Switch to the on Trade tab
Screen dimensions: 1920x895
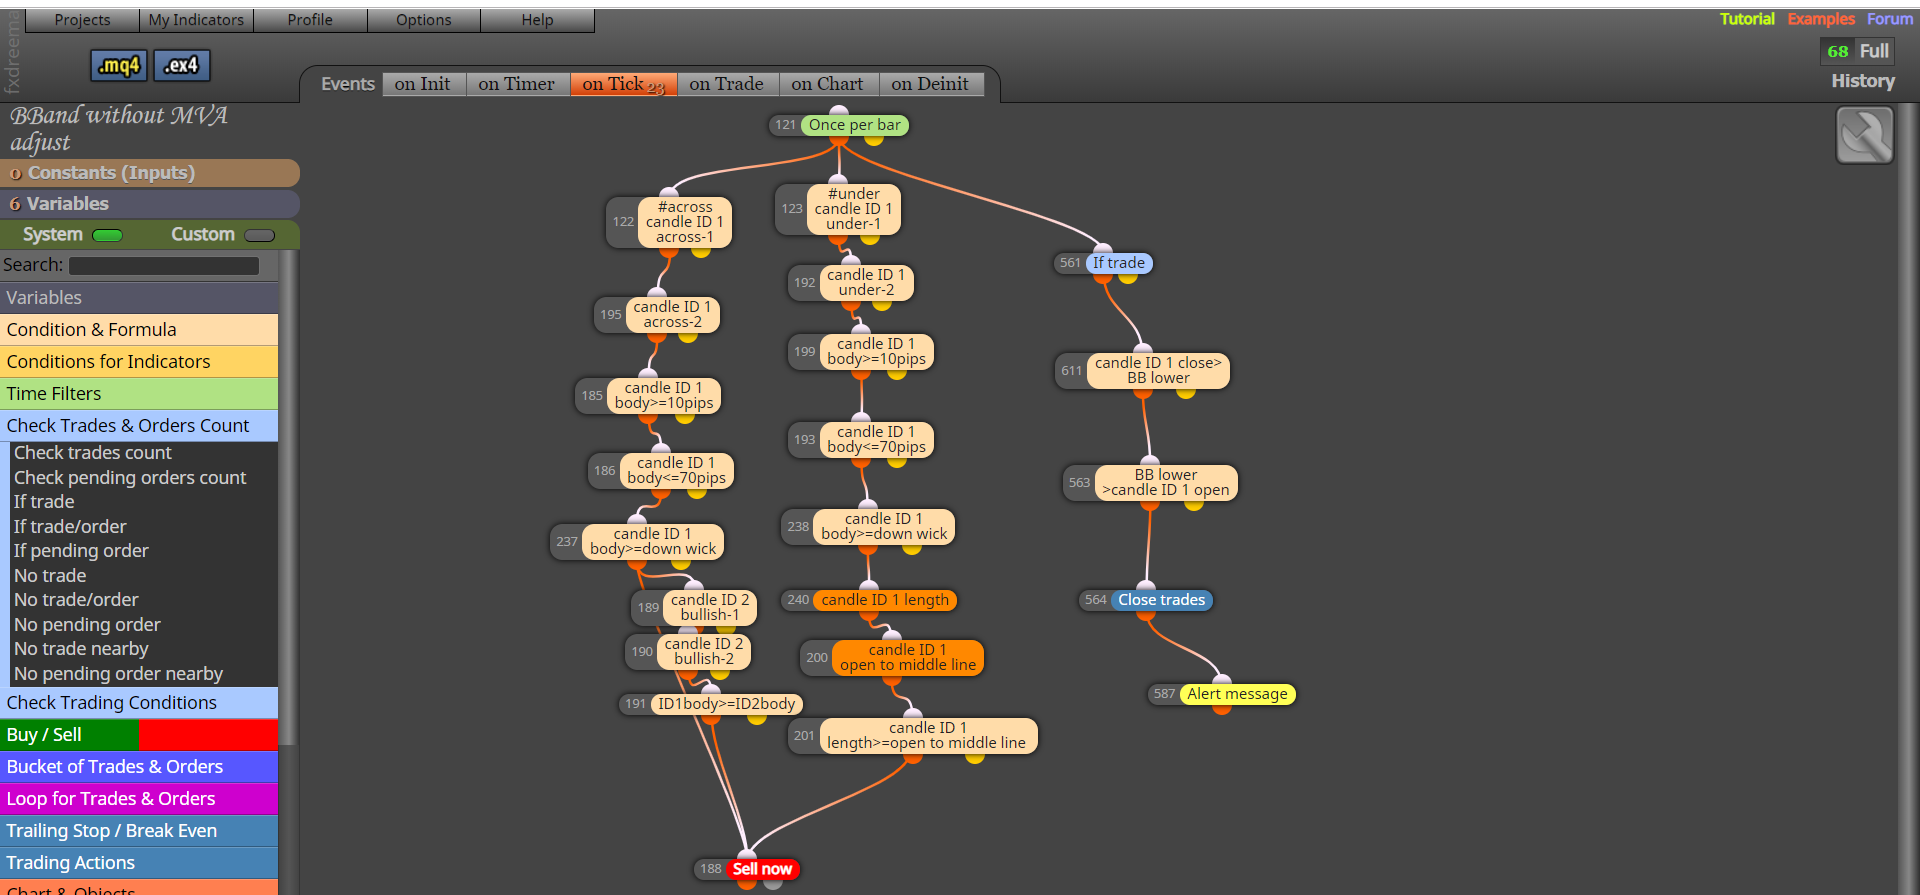click(726, 85)
